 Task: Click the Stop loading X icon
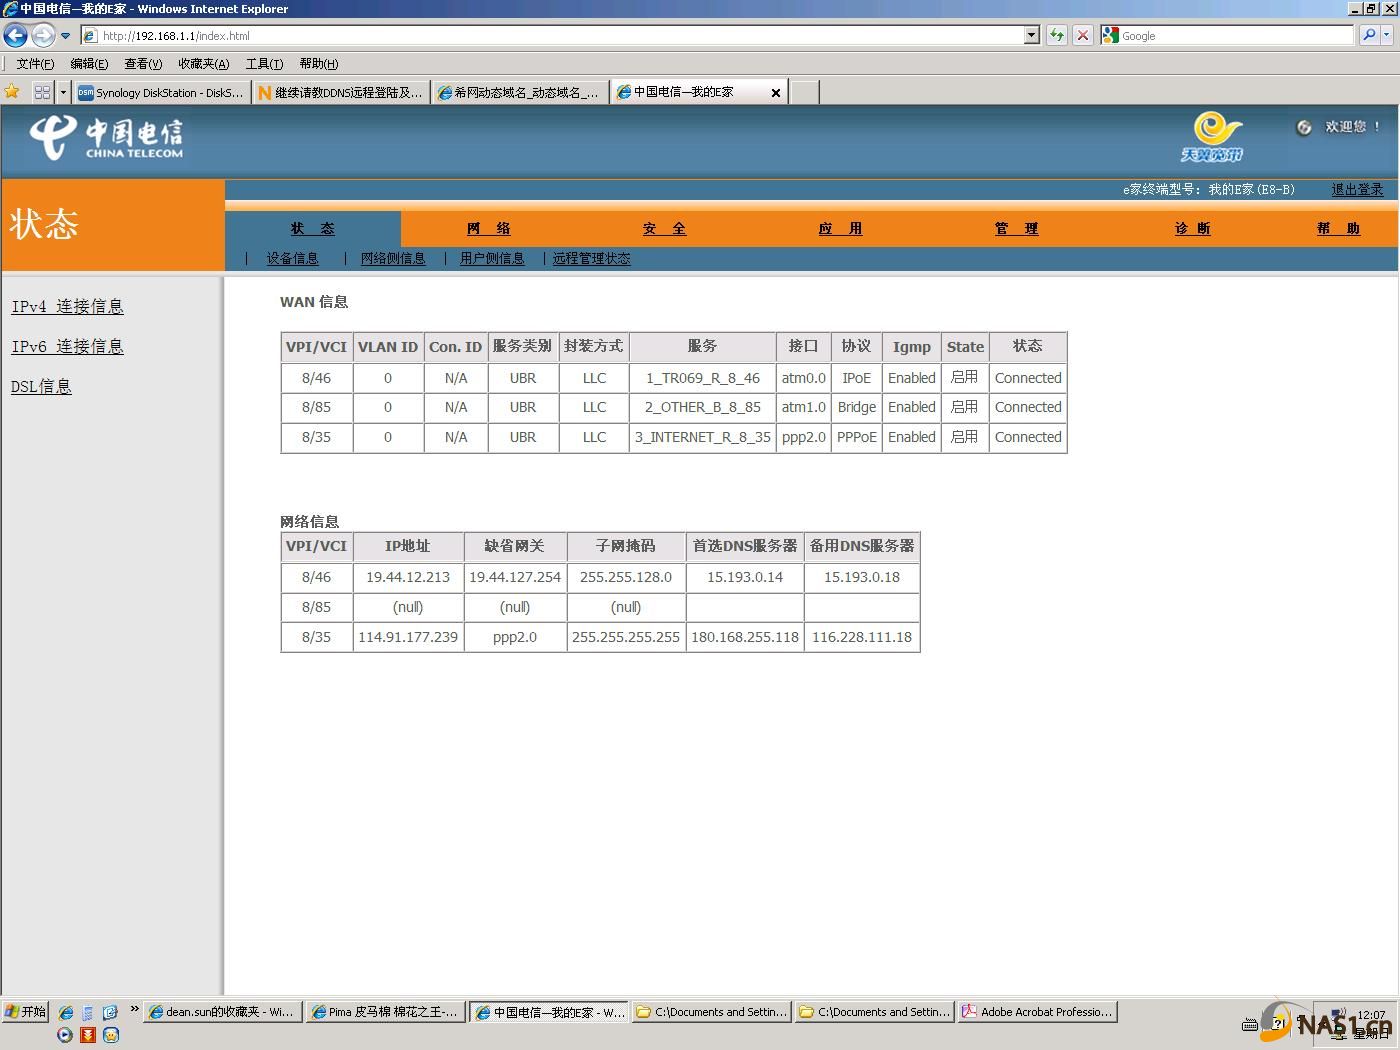1082,35
